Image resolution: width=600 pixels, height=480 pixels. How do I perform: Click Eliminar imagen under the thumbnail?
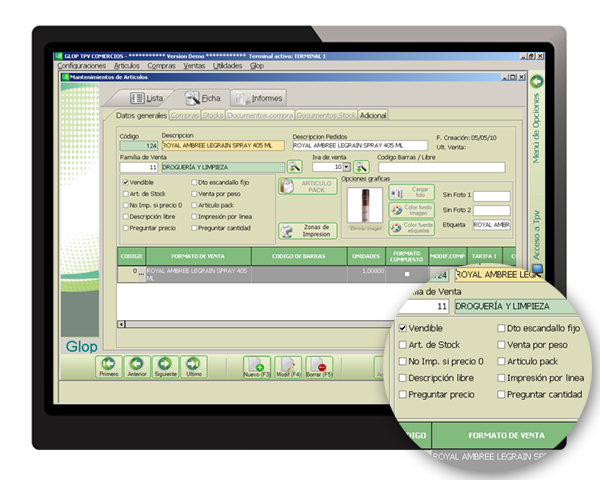[x=365, y=229]
